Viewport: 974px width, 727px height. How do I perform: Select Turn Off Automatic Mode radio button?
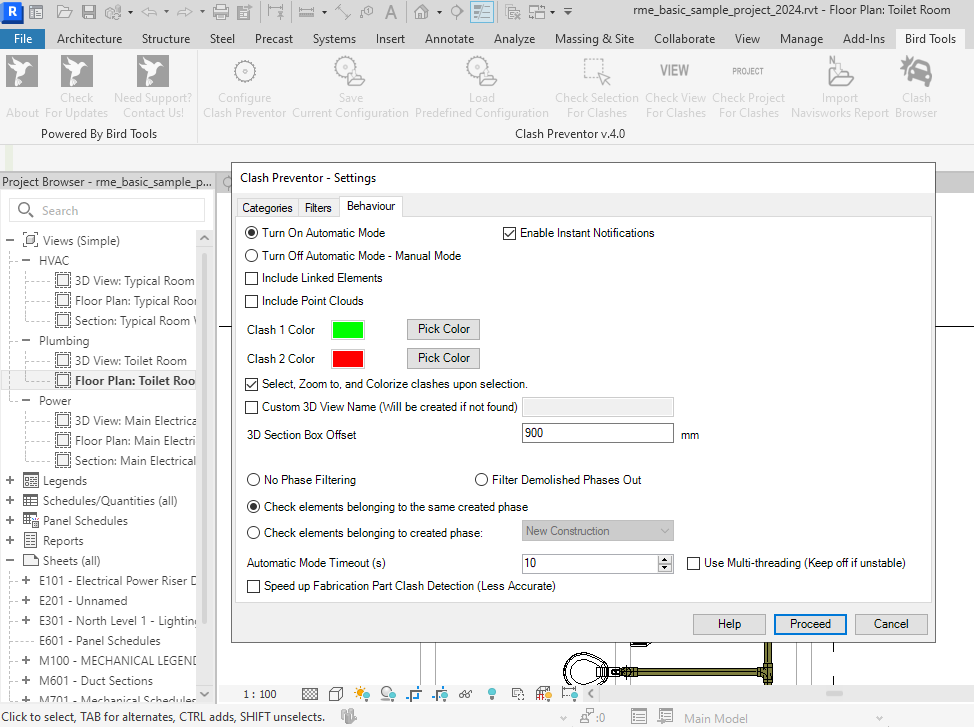pos(252,256)
